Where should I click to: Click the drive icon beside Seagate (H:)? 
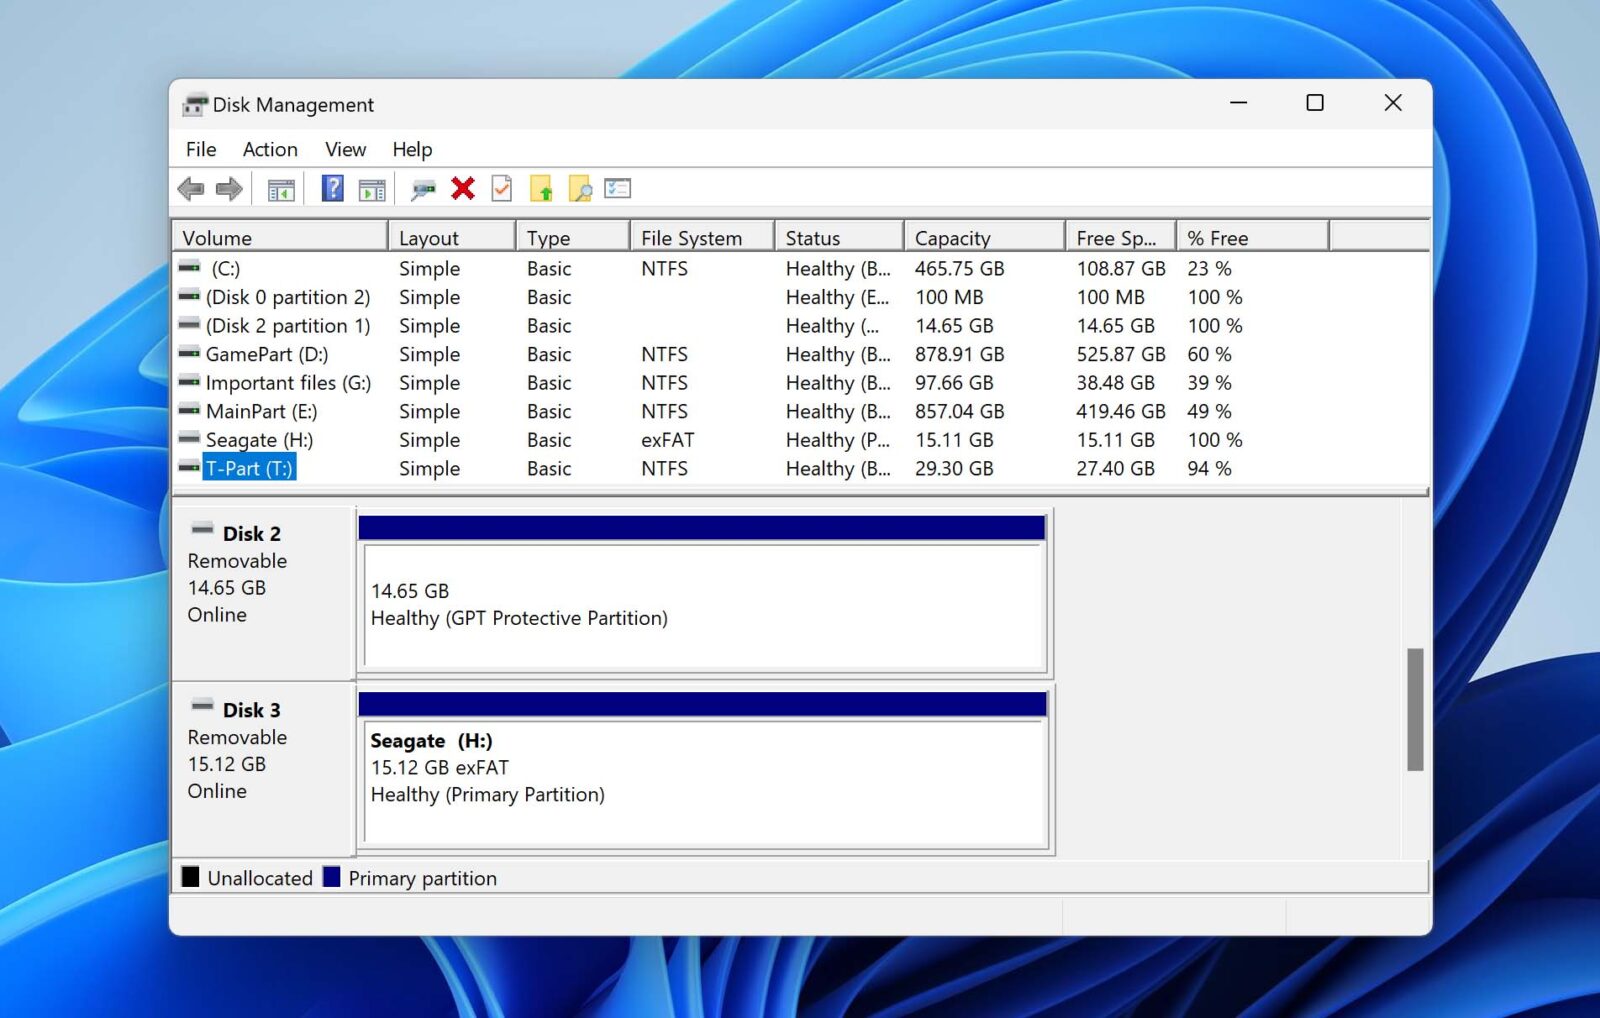[189, 440]
